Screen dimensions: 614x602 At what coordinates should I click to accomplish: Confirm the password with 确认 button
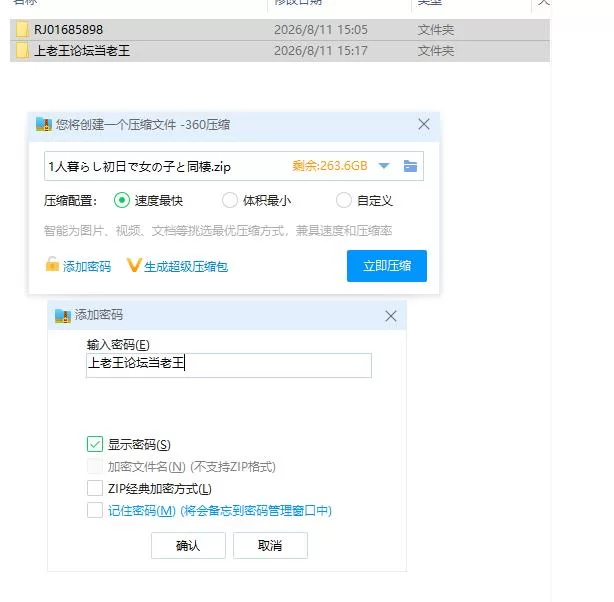pyautogui.click(x=188, y=545)
